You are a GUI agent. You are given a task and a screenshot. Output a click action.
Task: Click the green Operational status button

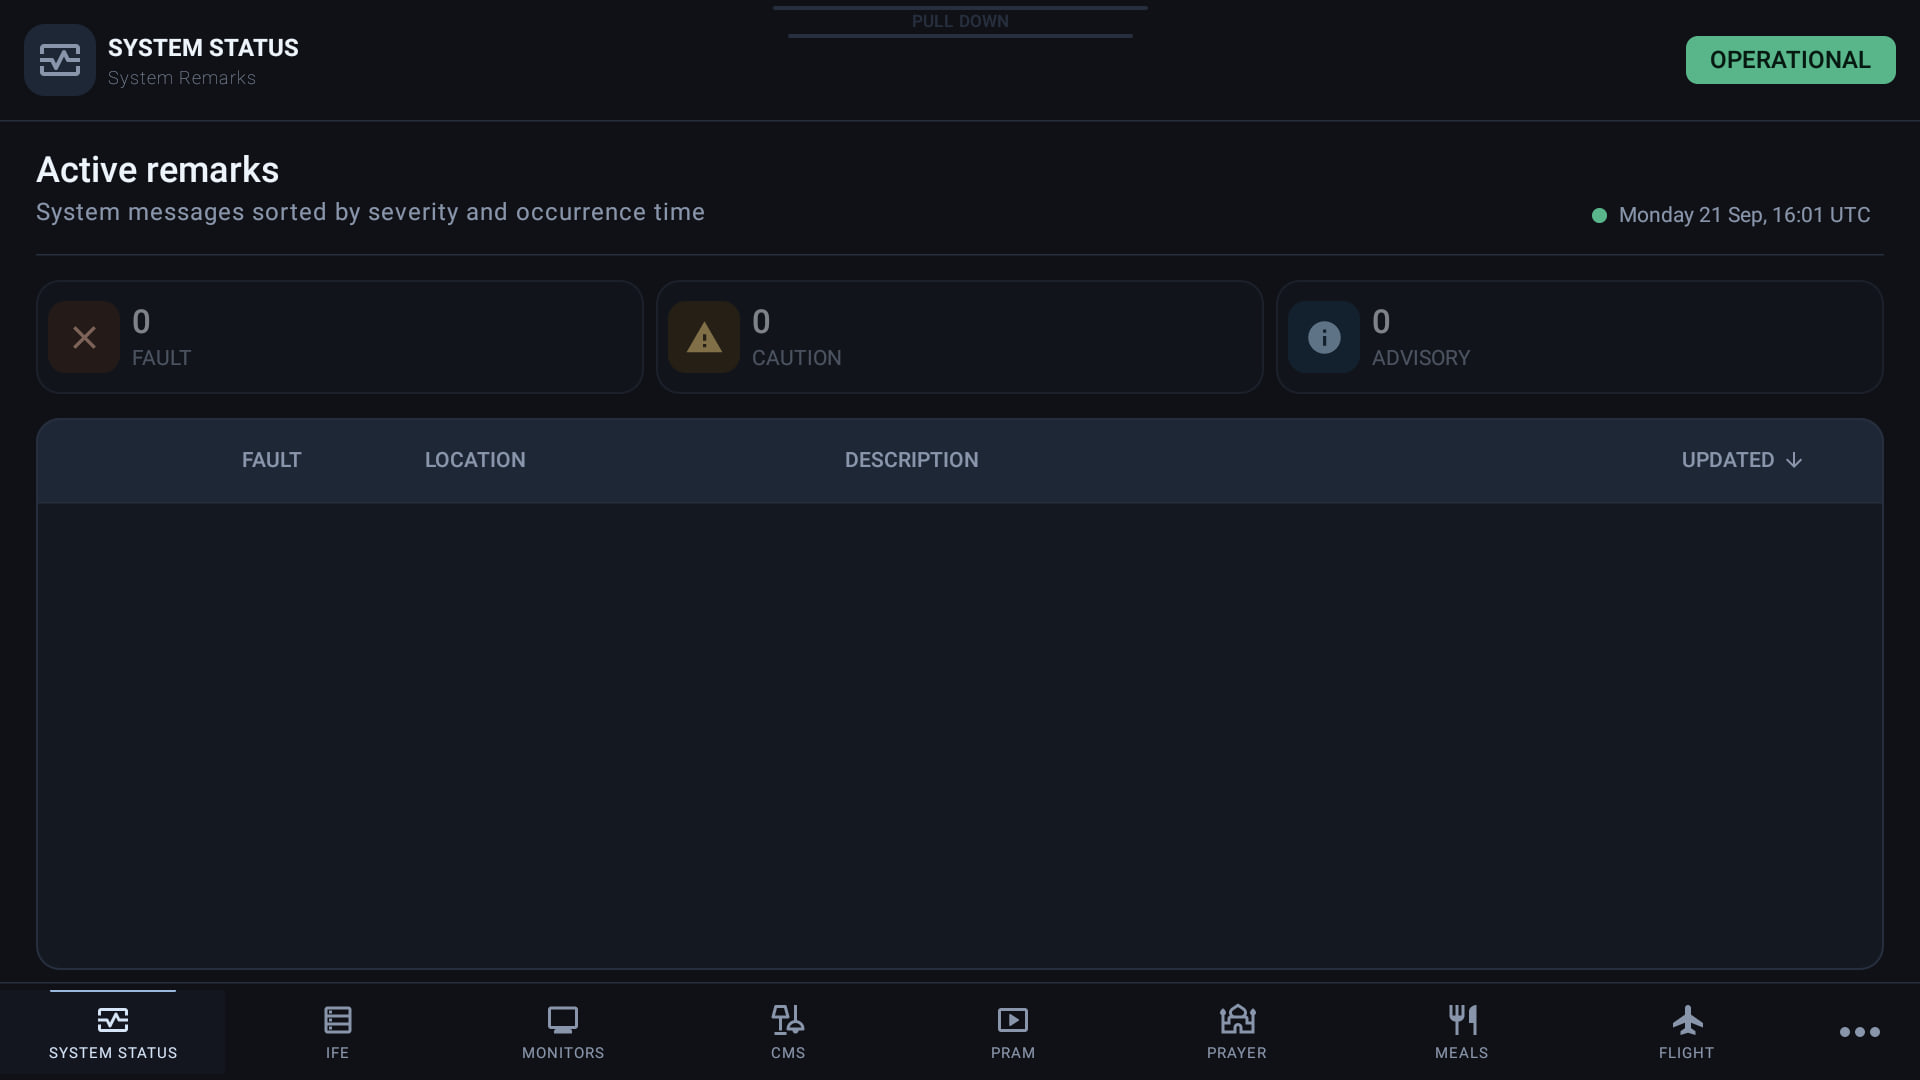tap(1790, 60)
